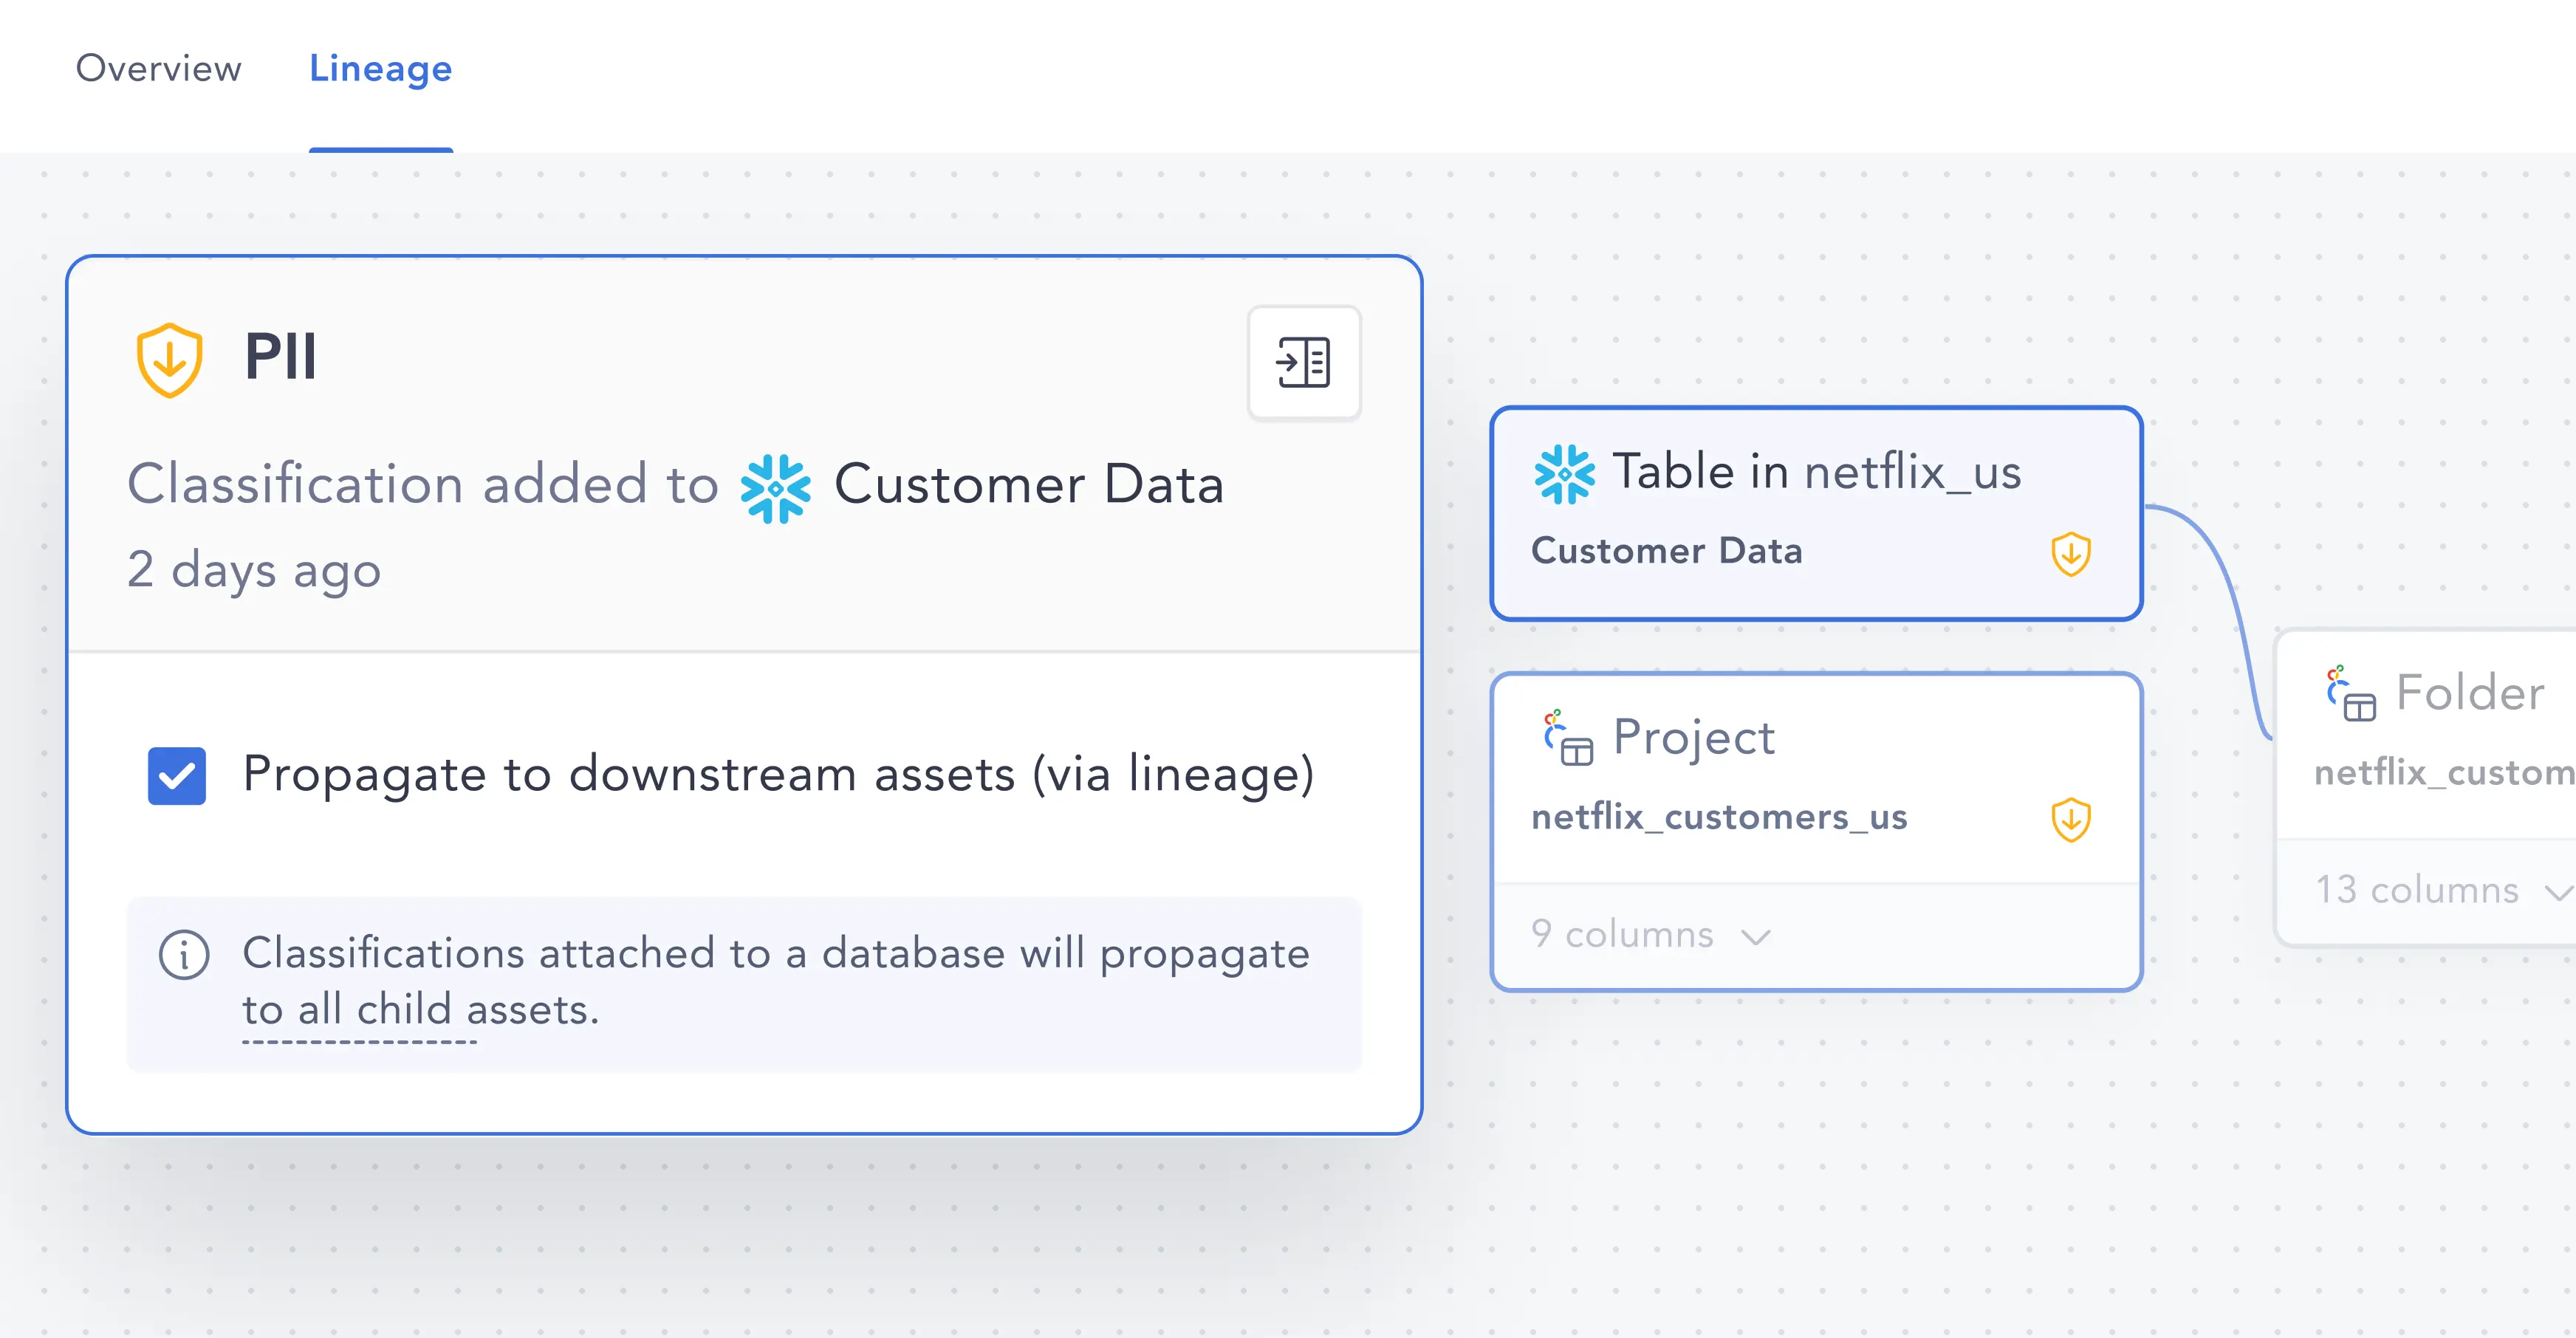Screen dimensions: 2576x1338
Task: Open the sidebar panel icon button
Action: pos(1303,362)
